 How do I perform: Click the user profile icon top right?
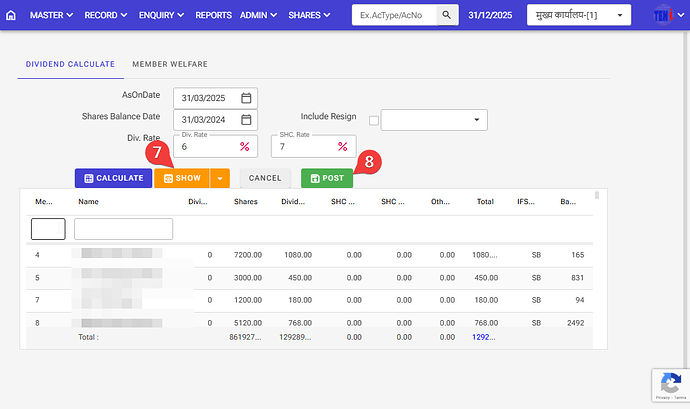(x=663, y=16)
